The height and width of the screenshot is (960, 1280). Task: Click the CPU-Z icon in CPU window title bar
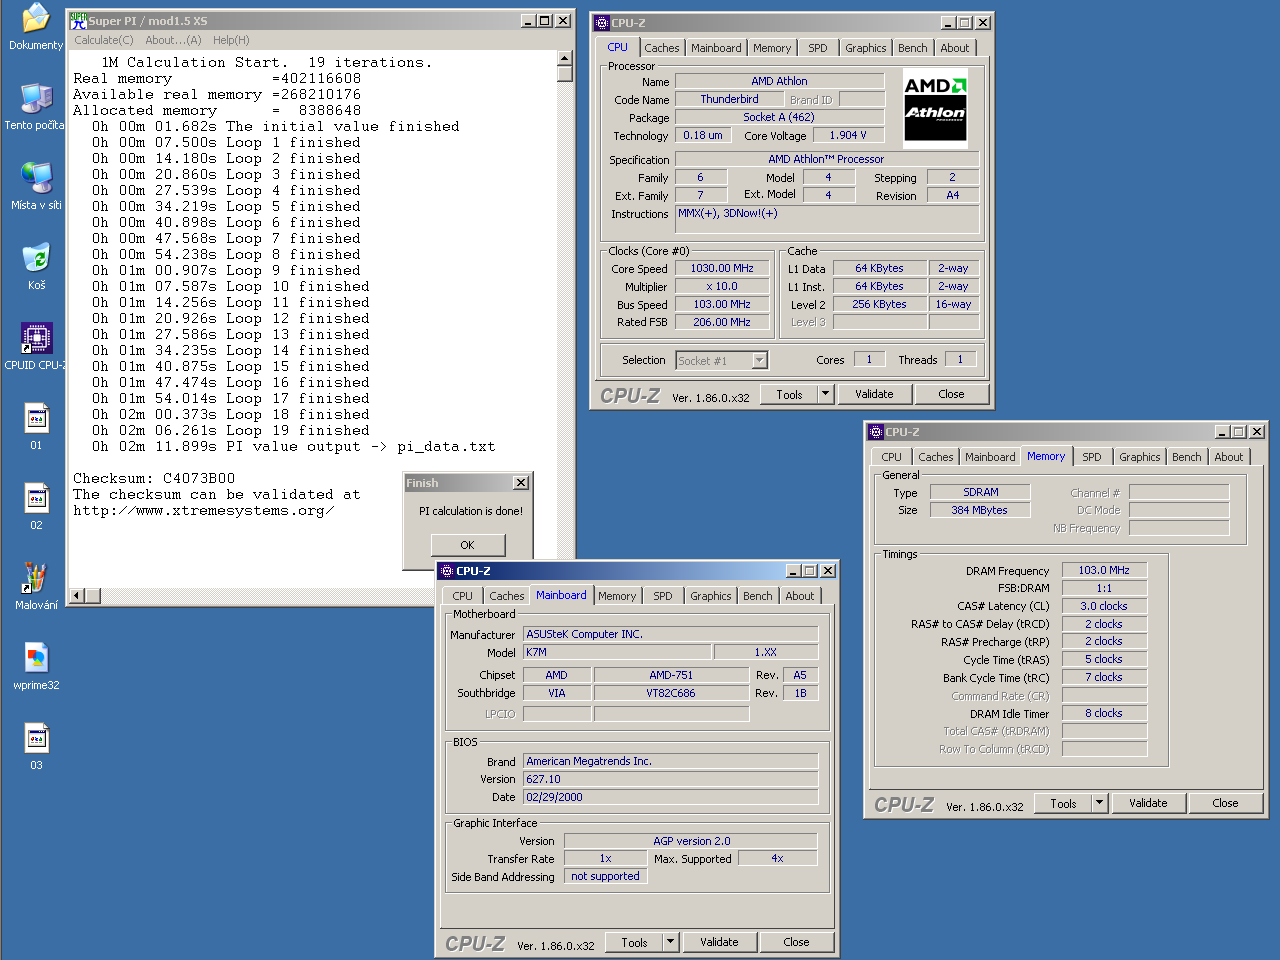tap(602, 22)
